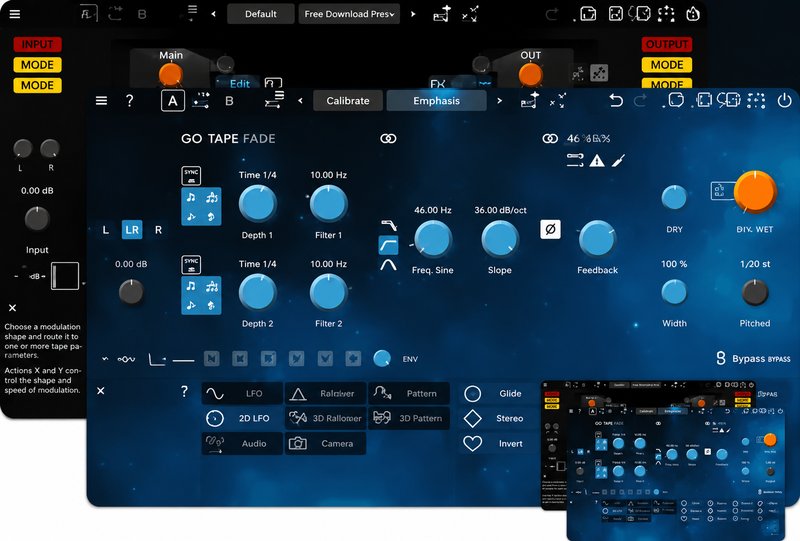
Task: Select 3D Pattern modulation type
Action: coord(409,419)
